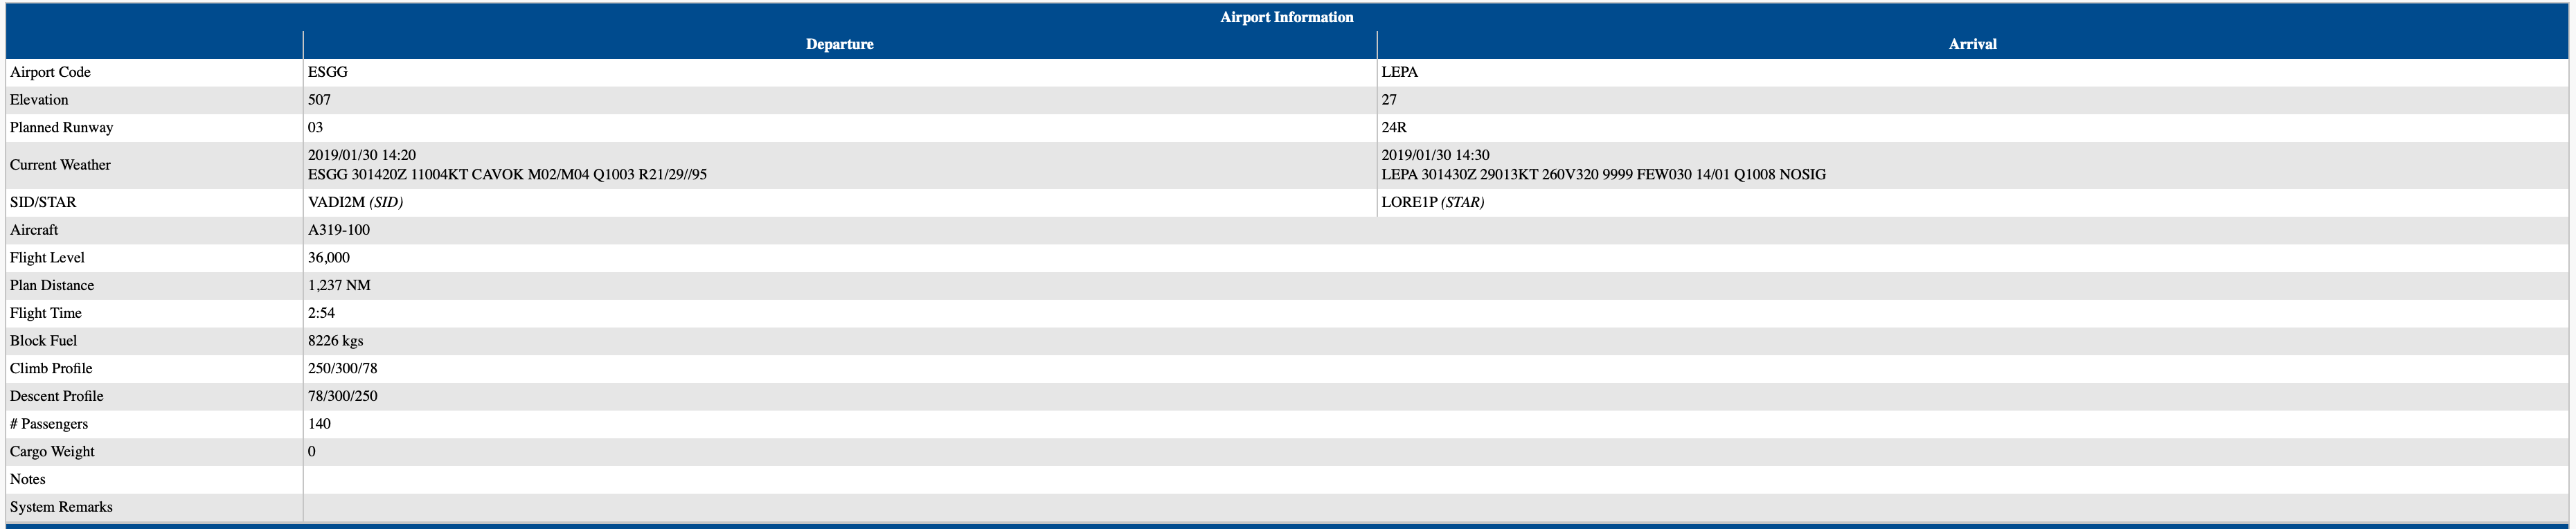This screenshot has height=529, width=2576.
Task: Select the Departure column header
Action: coord(839,44)
